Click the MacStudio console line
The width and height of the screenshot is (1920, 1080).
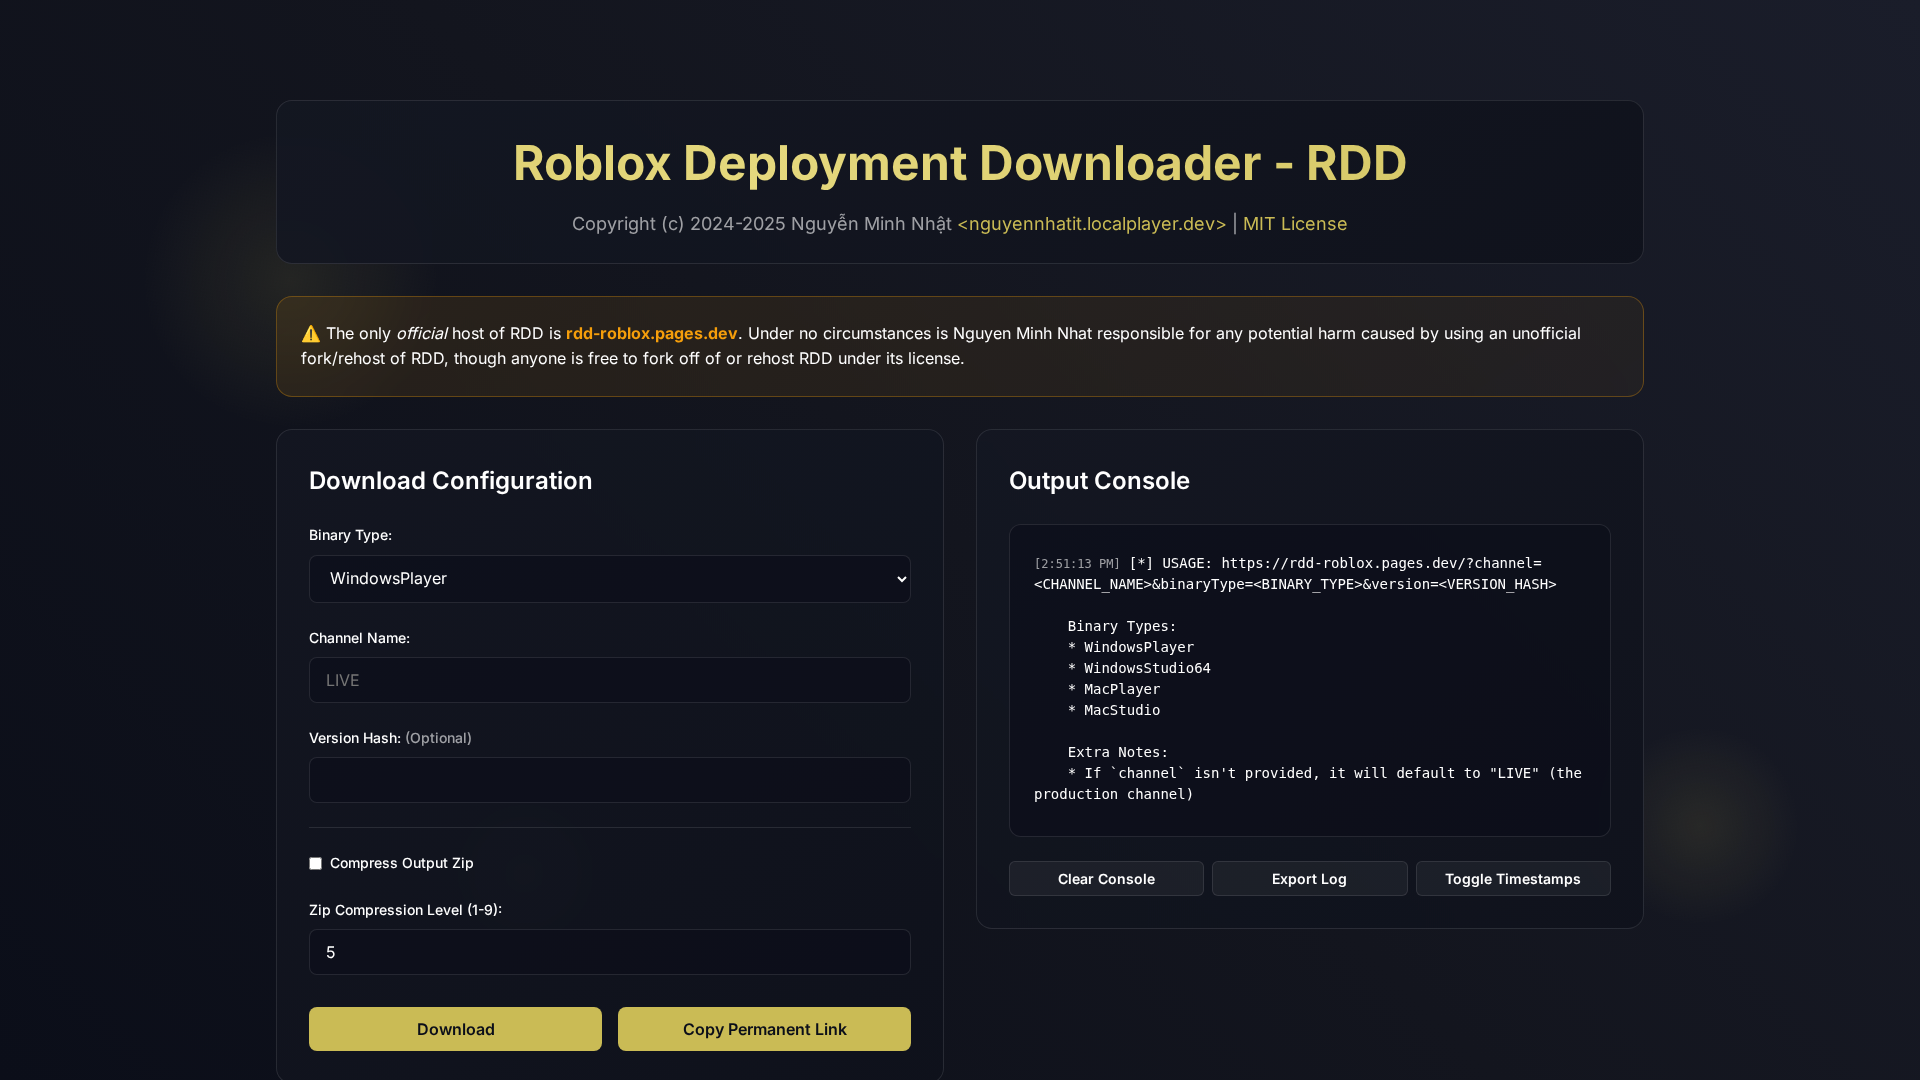point(1114,710)
